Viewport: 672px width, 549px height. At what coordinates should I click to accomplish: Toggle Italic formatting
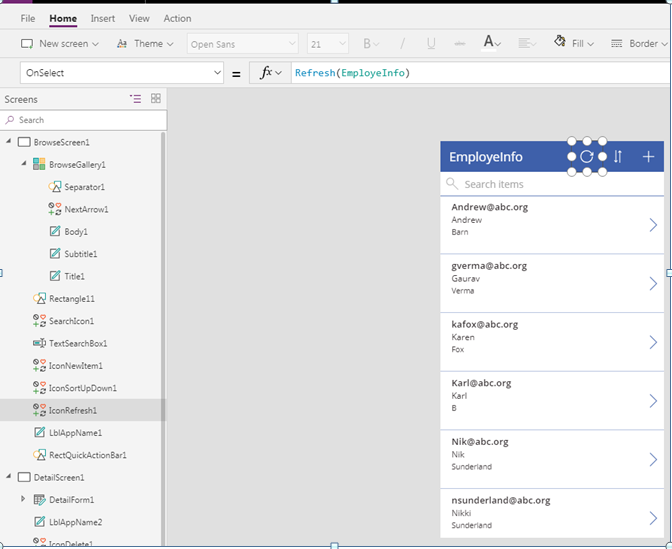point(402,44)
